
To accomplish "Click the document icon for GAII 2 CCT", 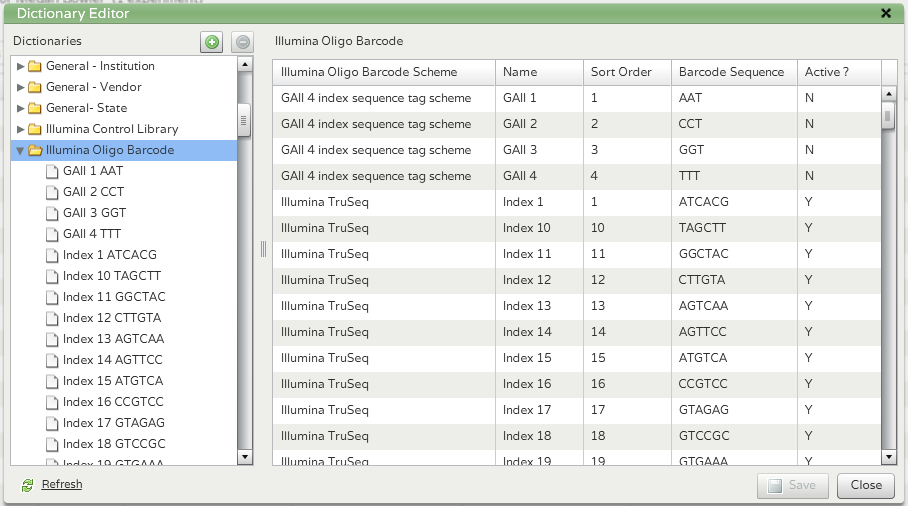I will (x=52, y=192).
